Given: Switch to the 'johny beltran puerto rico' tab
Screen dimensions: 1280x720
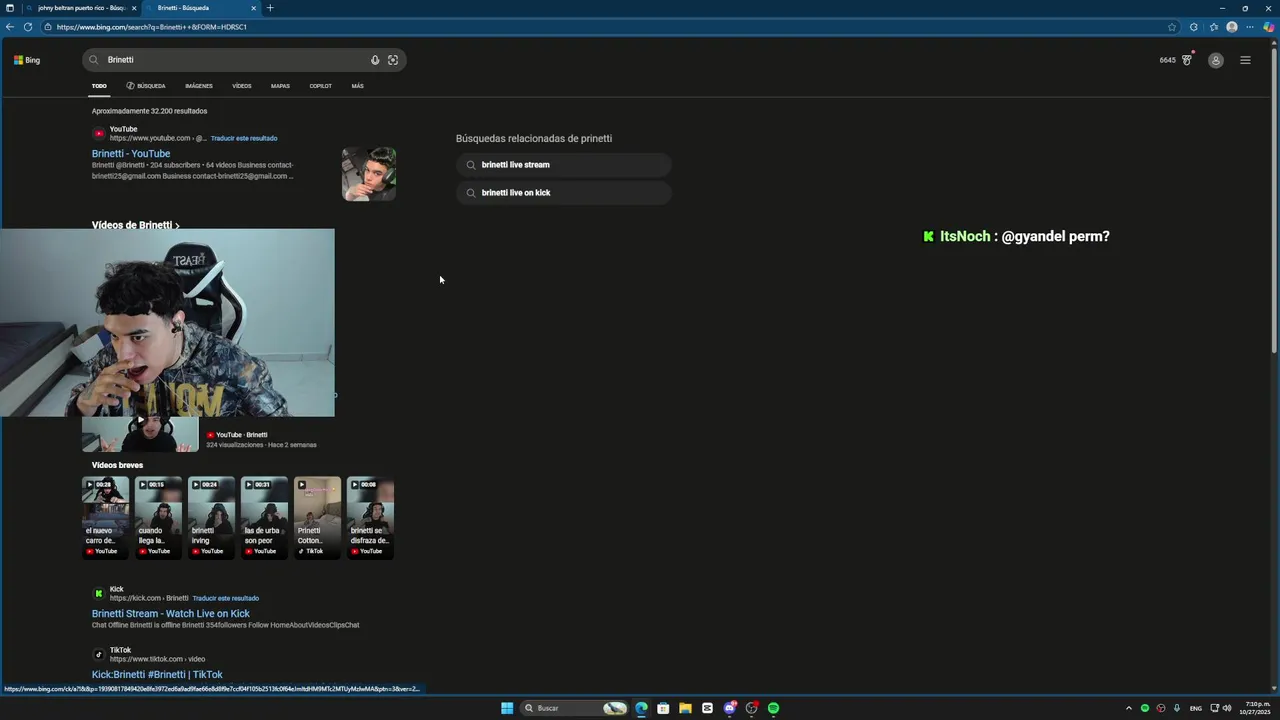Looking at the screenshot, I should (80, 8).
